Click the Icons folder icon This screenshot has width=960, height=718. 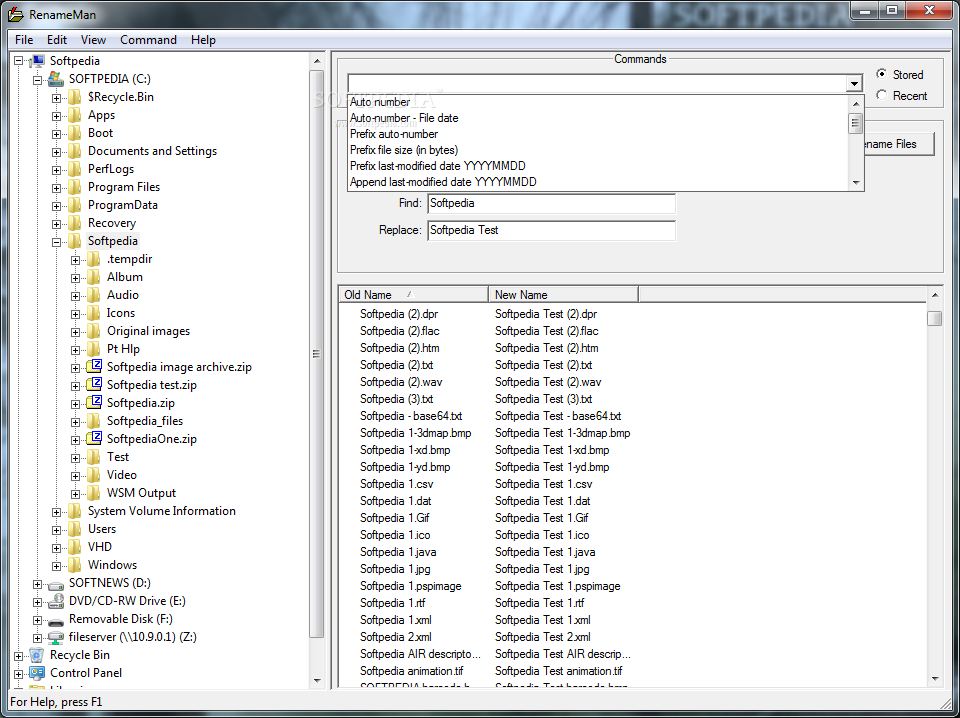[94, 313]
